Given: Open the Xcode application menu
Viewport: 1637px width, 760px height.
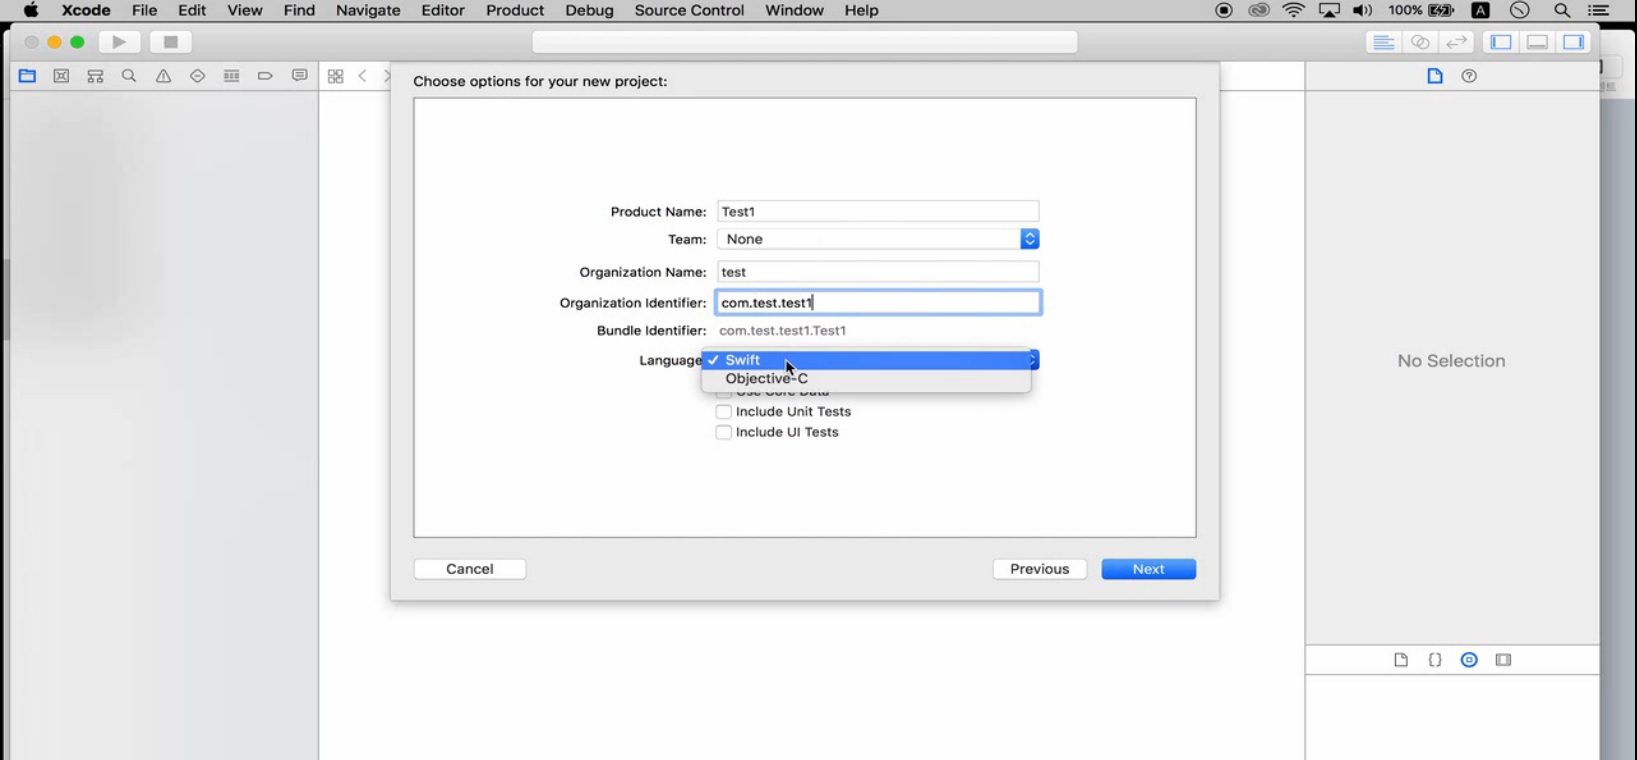Looking at the screenshot, I should pyautogui.click(x=86, y=10).
